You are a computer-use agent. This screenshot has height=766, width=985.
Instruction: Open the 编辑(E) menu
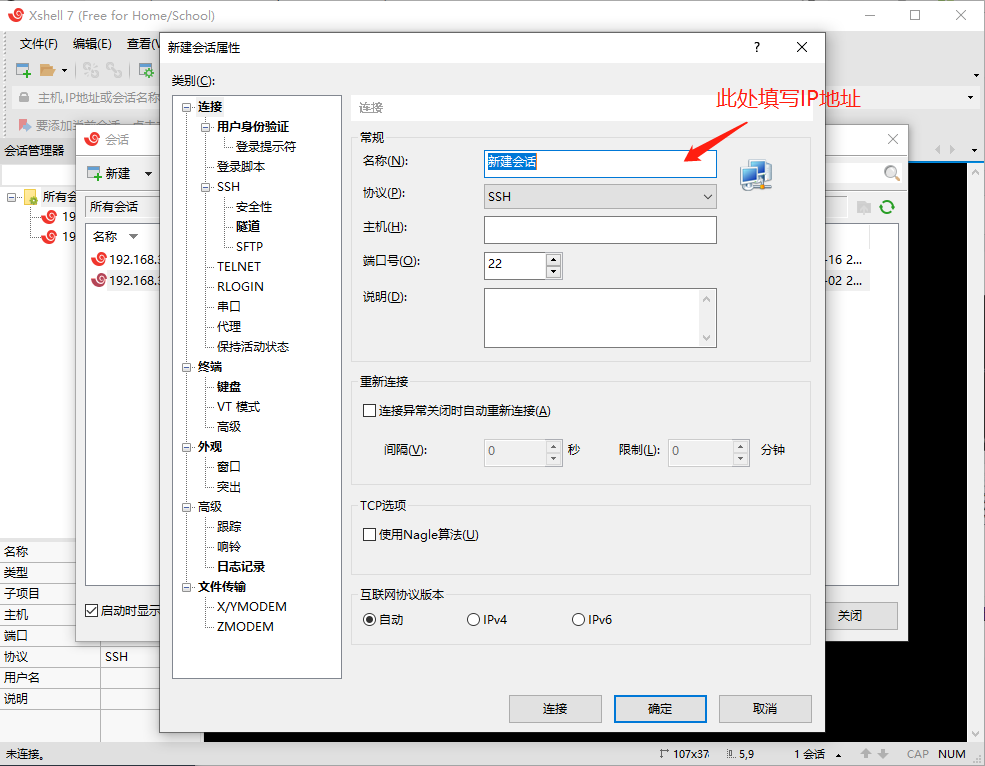(x=92, y=43)
